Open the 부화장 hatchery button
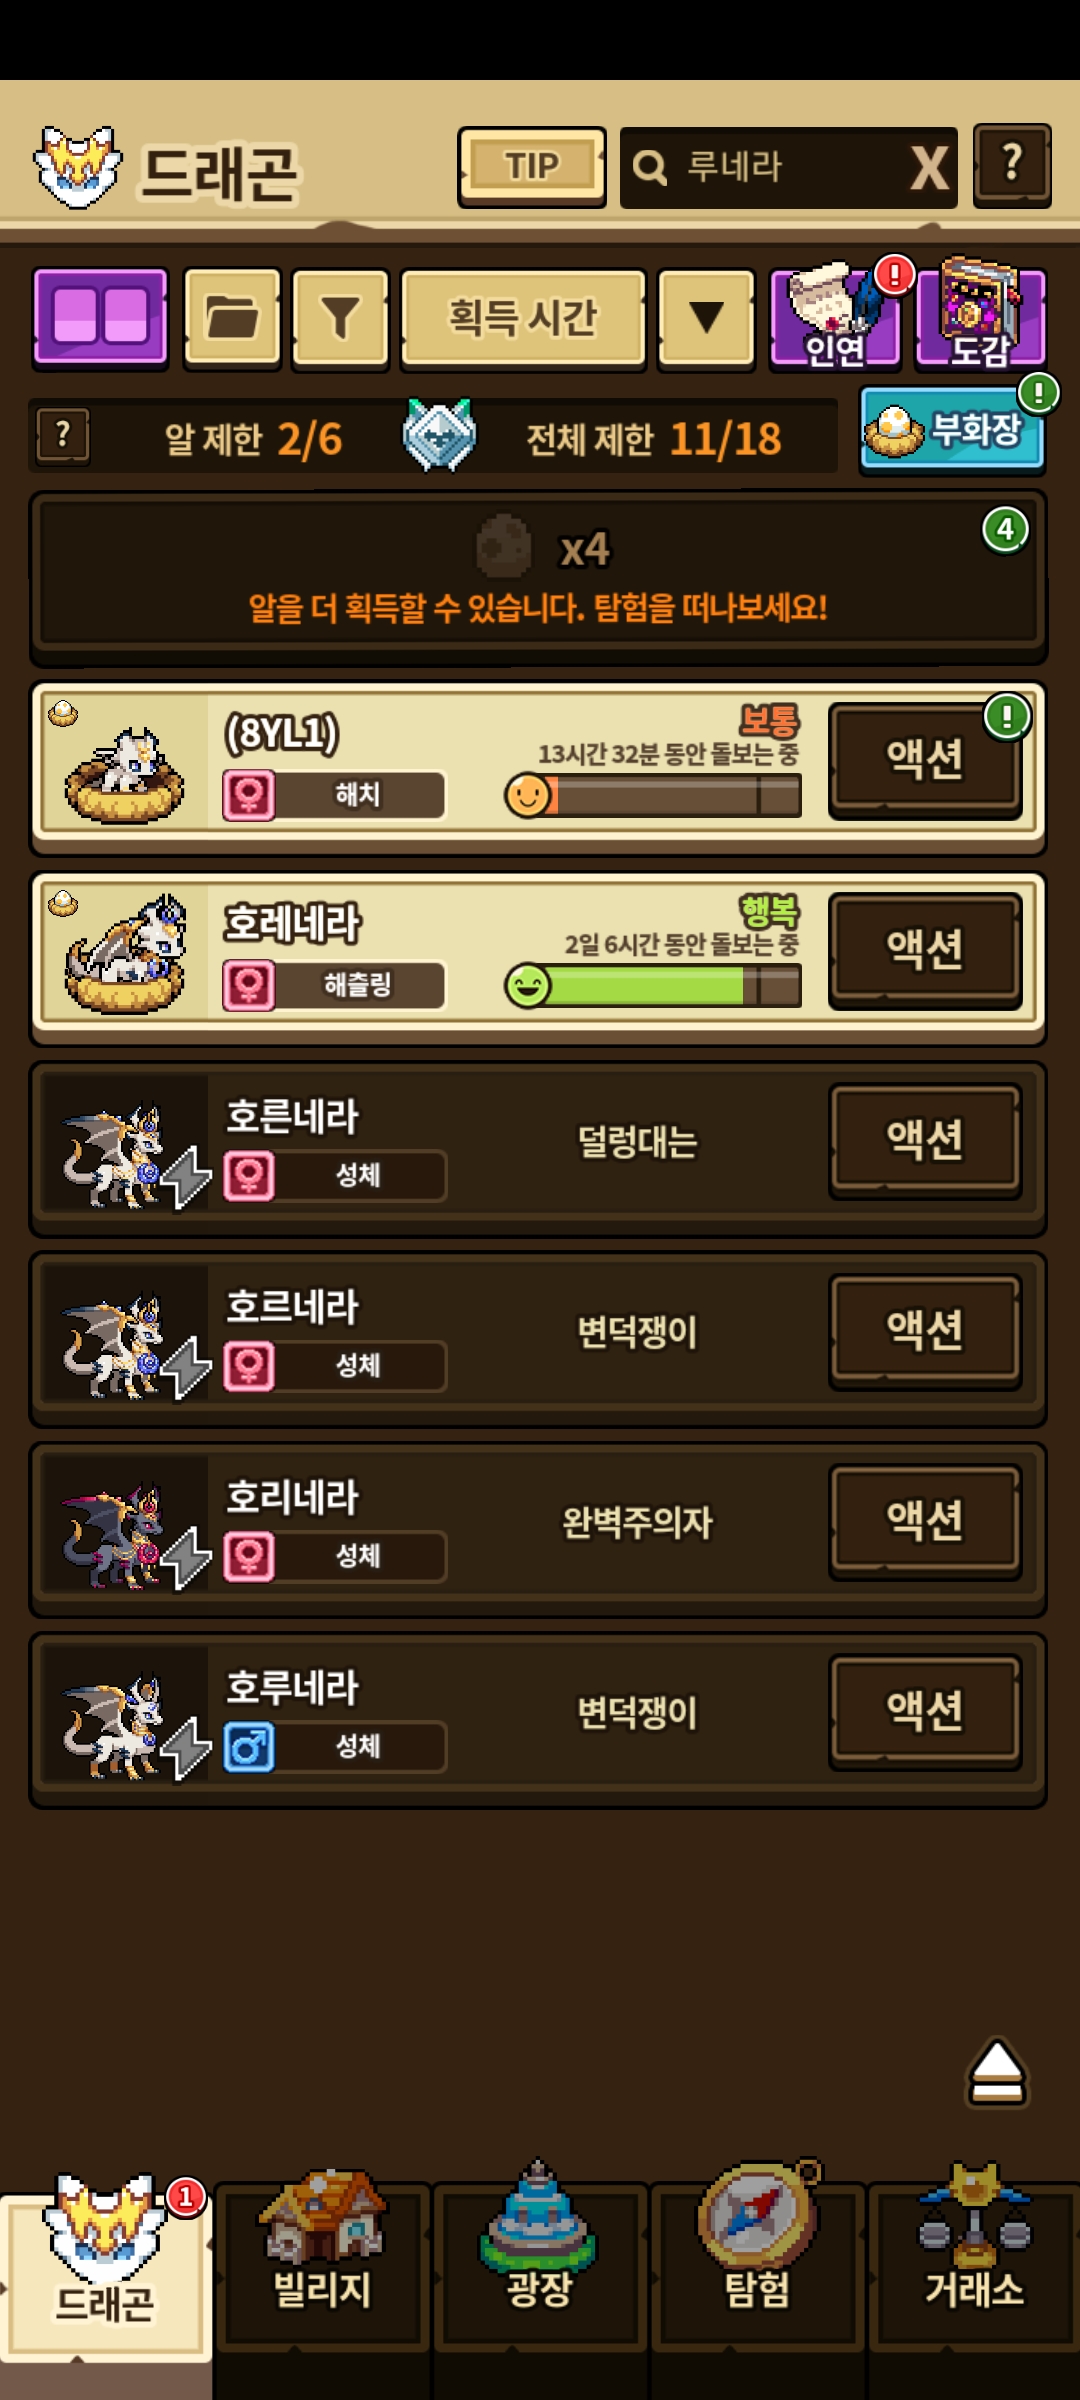Screen dimensions: 1080x2400 tap(952, 431)
